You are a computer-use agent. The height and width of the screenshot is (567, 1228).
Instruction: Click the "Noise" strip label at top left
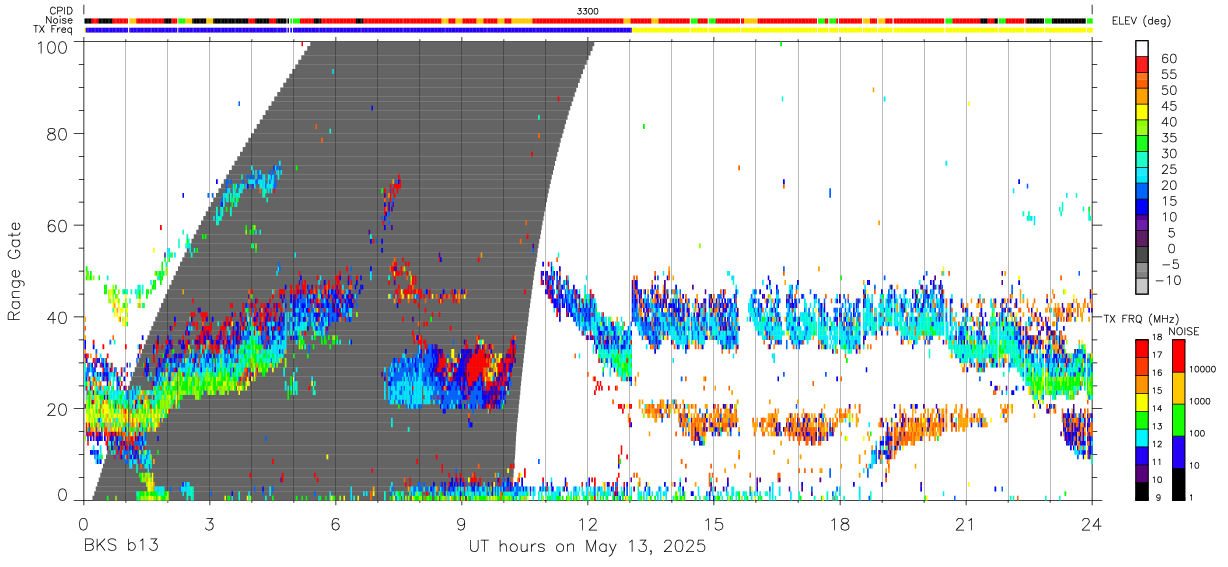point(61,20)
